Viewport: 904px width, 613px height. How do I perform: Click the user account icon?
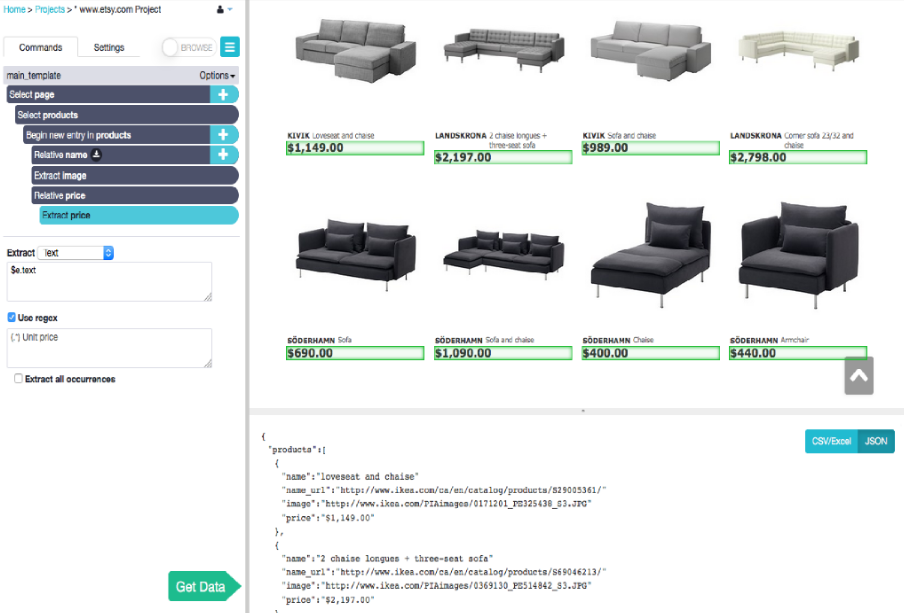click(221, 9)
